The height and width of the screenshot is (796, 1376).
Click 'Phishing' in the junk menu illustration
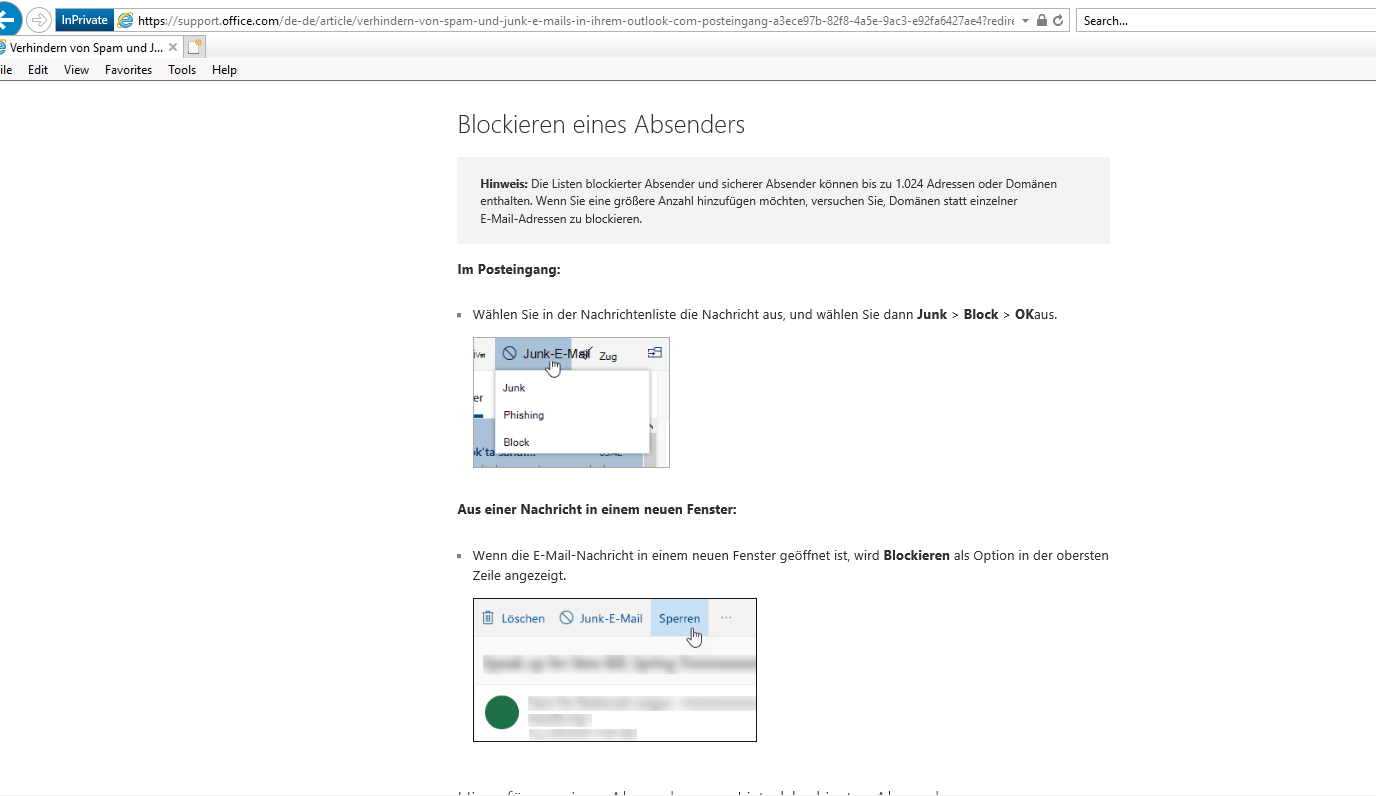(524, 415)
